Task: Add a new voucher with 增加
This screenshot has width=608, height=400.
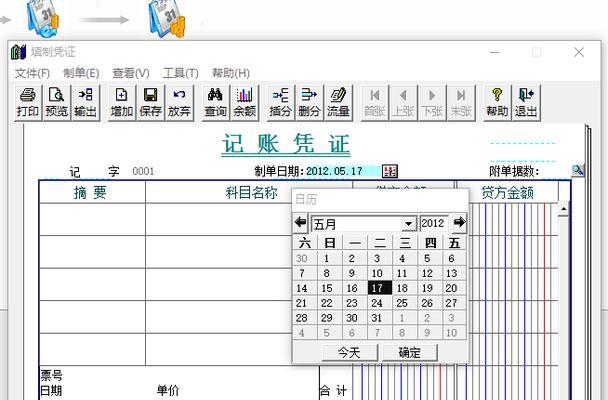Action: 122,102
